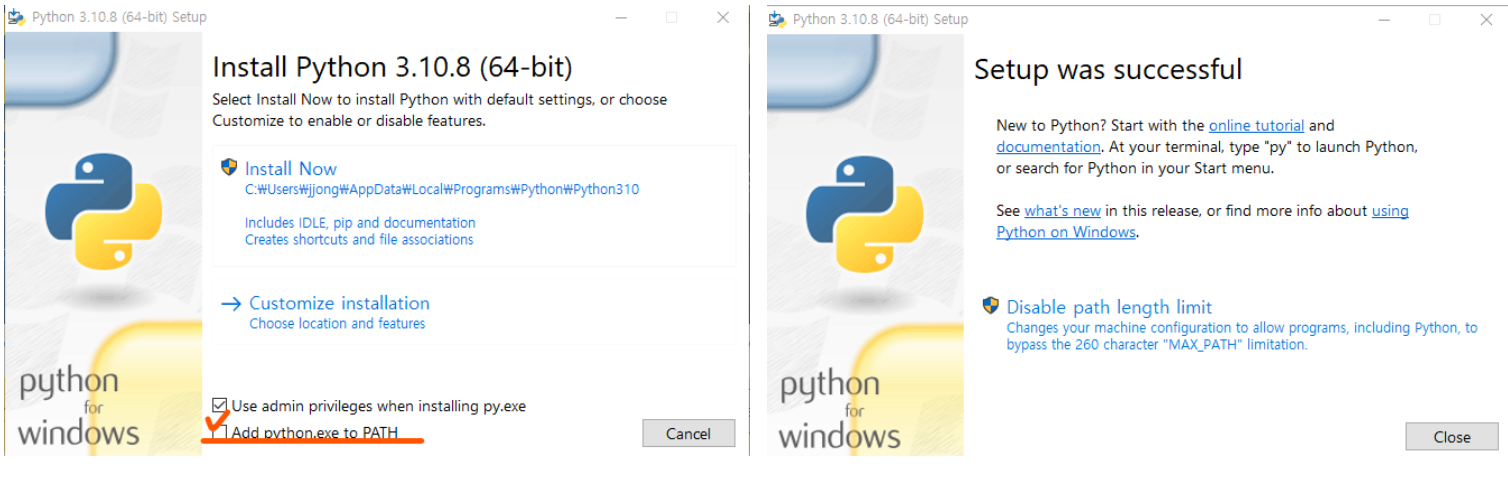Click the 'Setup was successful' heading
Screen dimensions: 1508x495
1108,69
